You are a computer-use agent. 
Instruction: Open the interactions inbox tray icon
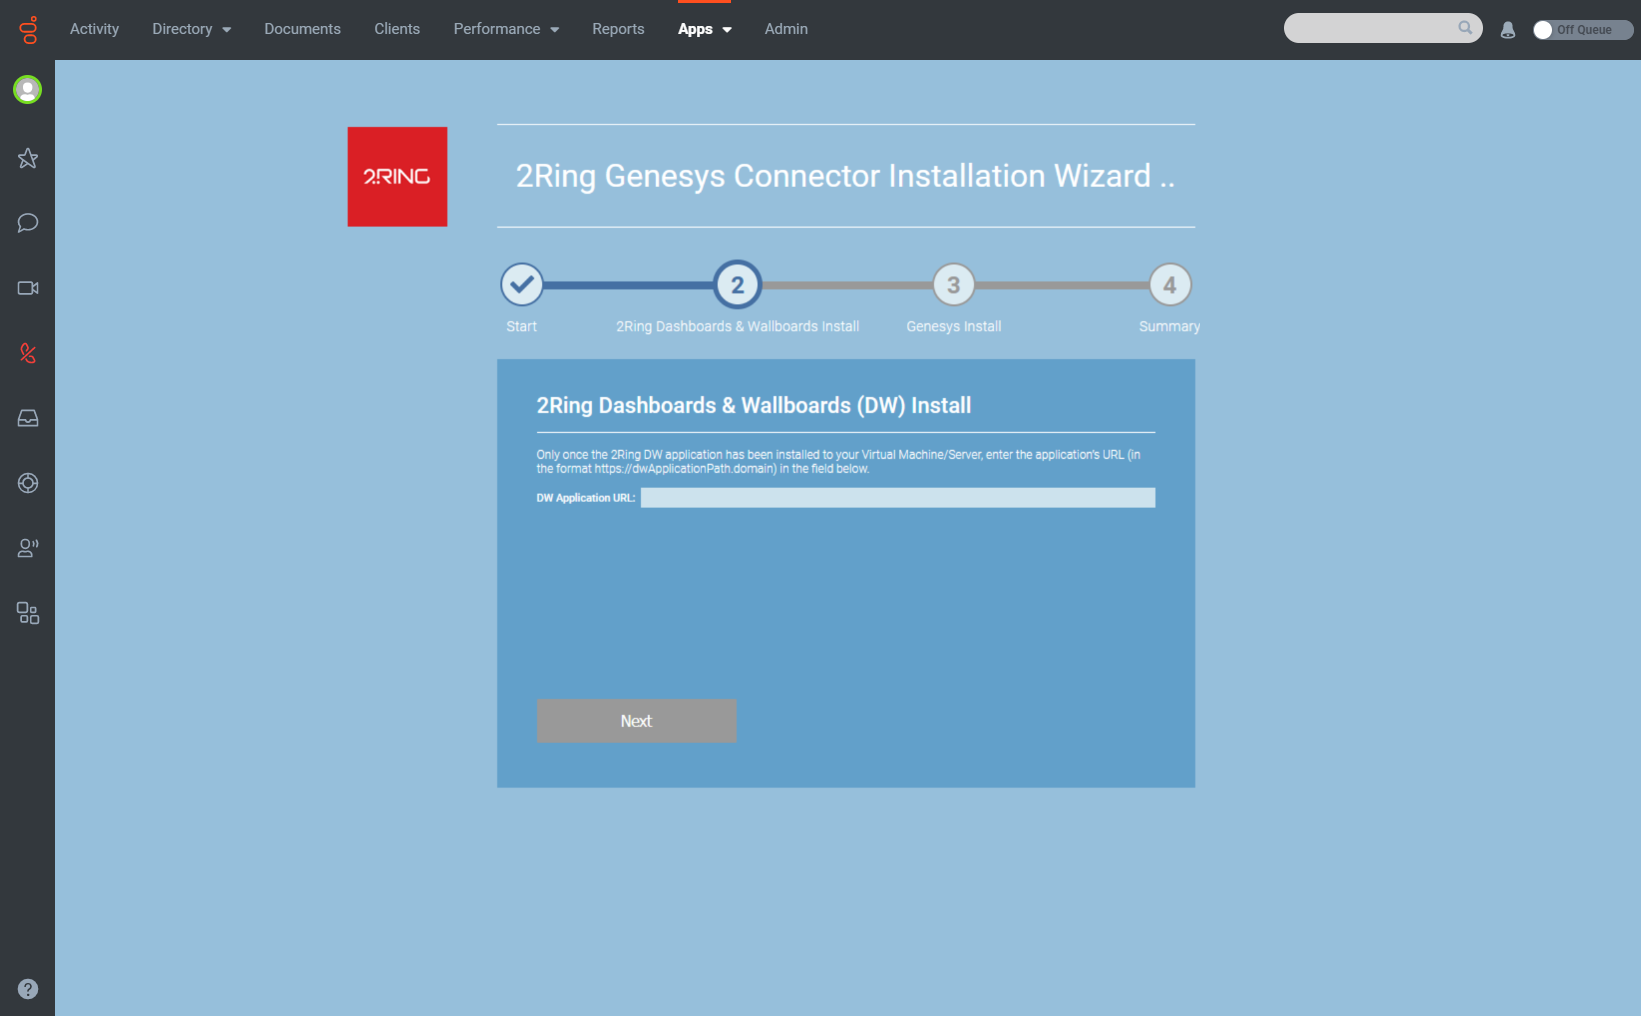(x=27, y=418)
